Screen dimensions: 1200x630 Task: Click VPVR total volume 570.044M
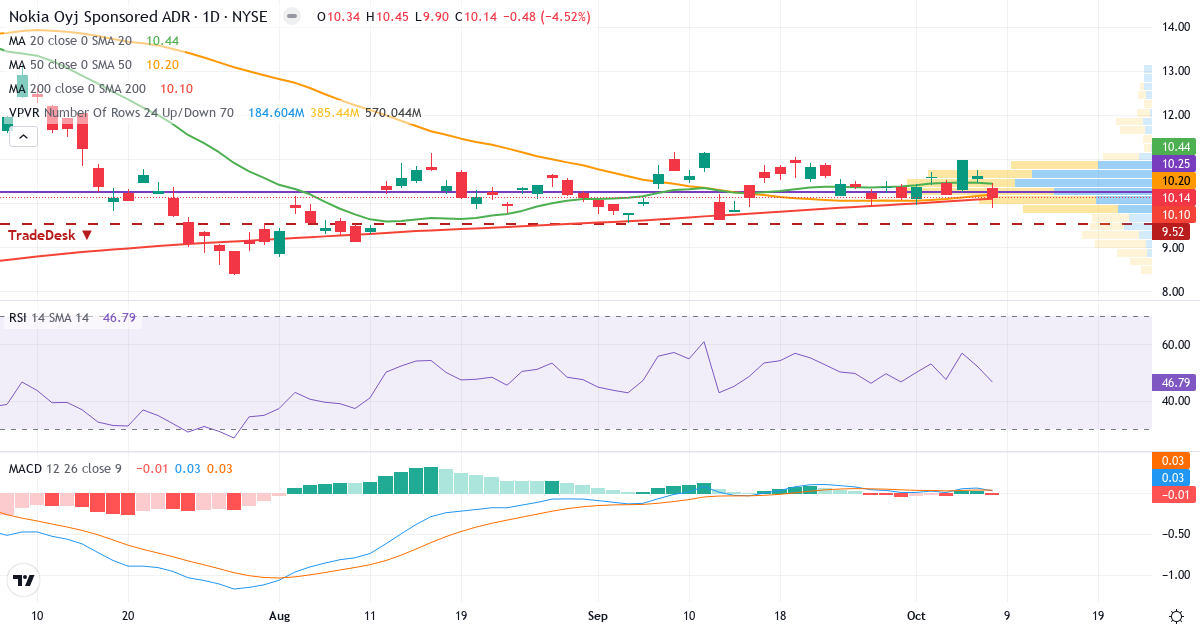(x=393, y=113)
